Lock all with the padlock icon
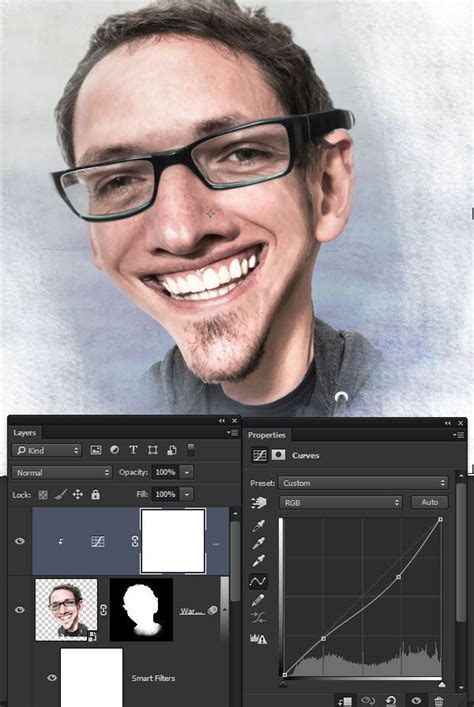This screenshot has width=474, height=707. click(95, 495)
